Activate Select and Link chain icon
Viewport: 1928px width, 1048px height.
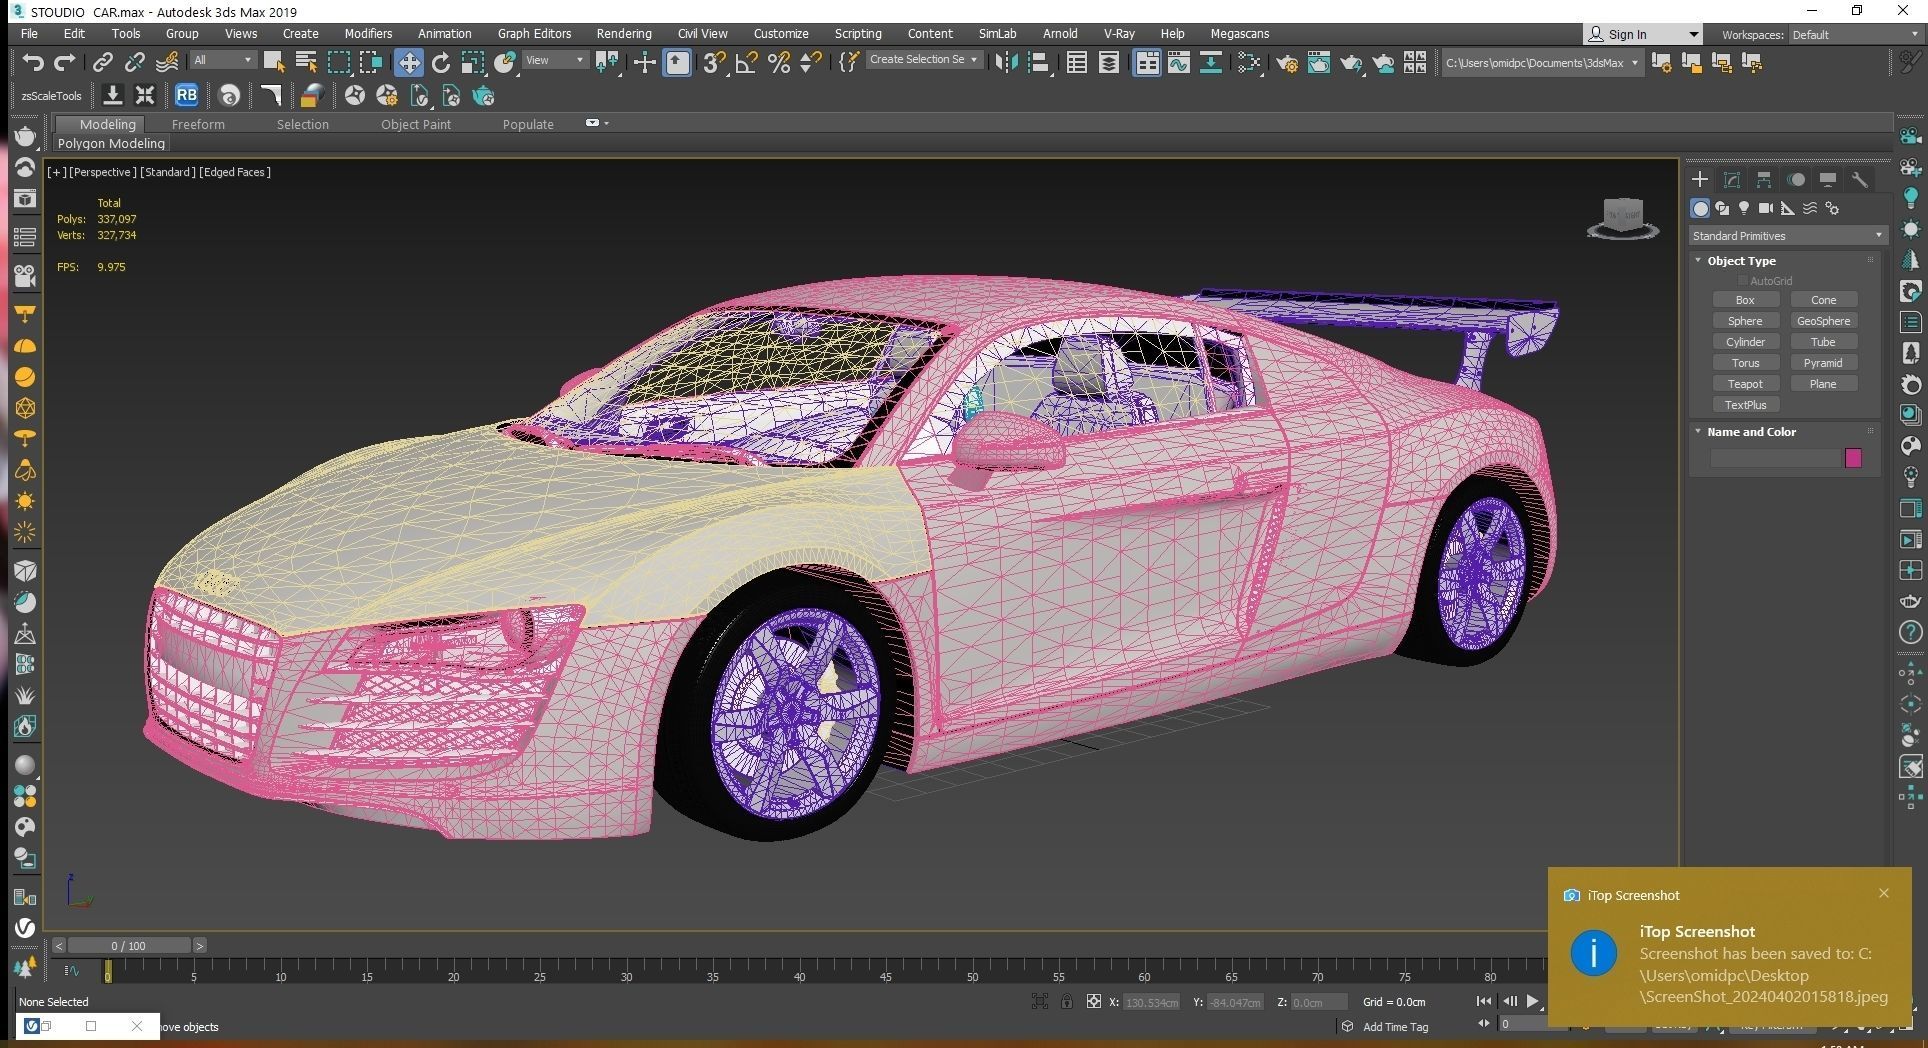[x=102, y=62]
